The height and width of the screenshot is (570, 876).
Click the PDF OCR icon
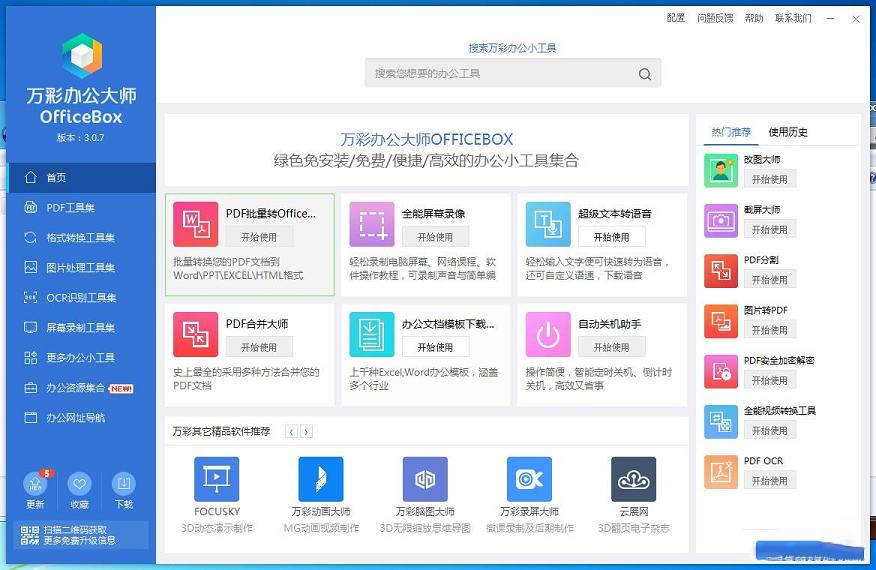point(721,472)
